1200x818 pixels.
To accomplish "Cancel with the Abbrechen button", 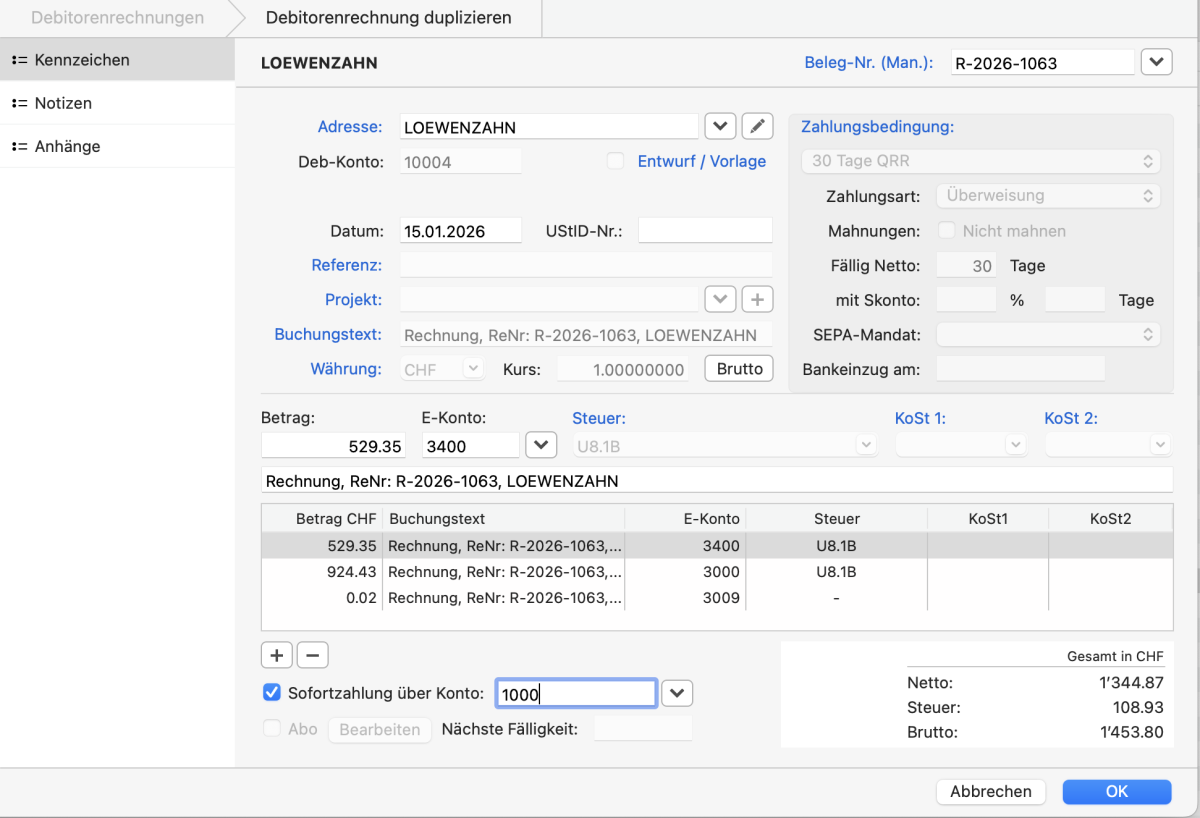I will coord(990,791).
